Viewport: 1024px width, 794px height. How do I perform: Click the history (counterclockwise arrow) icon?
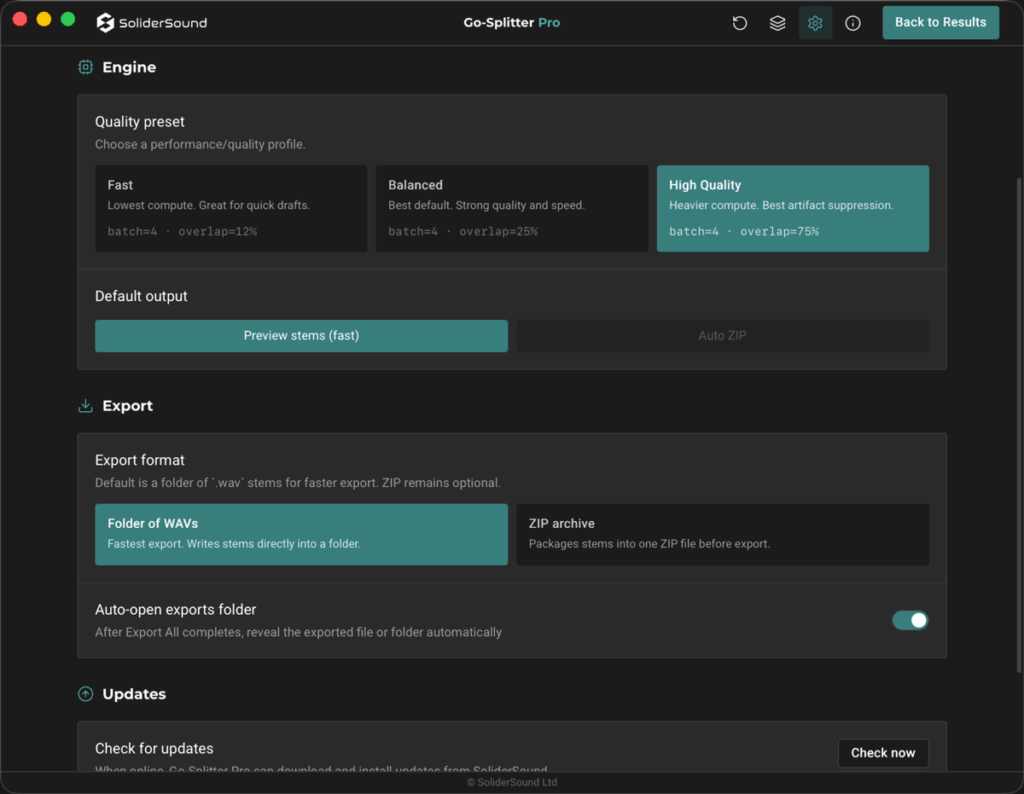click(x=739, y=23)
